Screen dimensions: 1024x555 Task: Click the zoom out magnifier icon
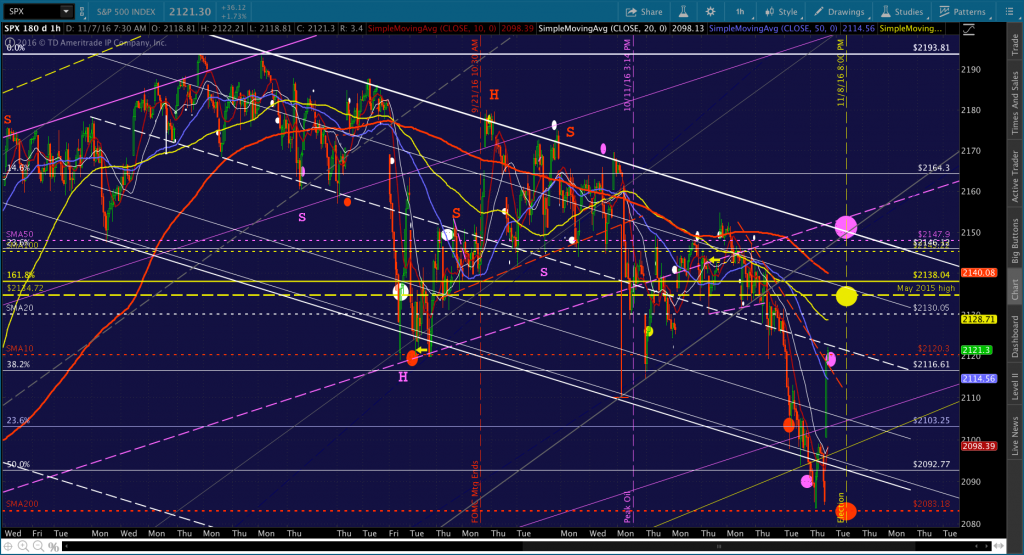pyautogui.click(x=38, y=547)
